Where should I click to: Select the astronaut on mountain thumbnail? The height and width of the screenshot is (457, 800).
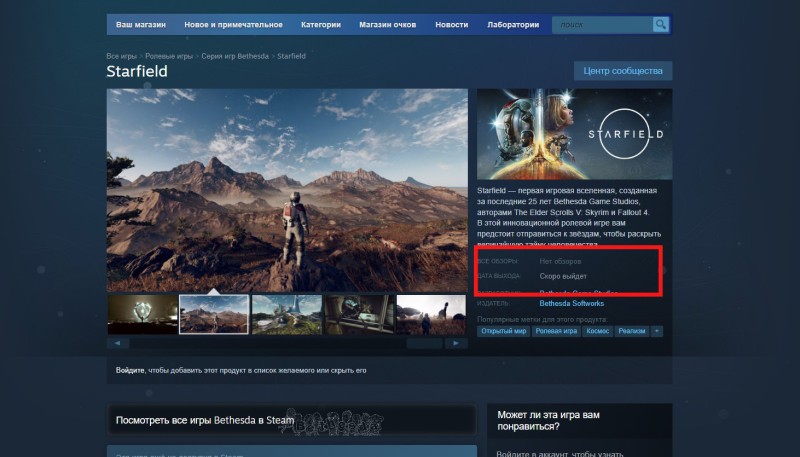tap(214, 314)
